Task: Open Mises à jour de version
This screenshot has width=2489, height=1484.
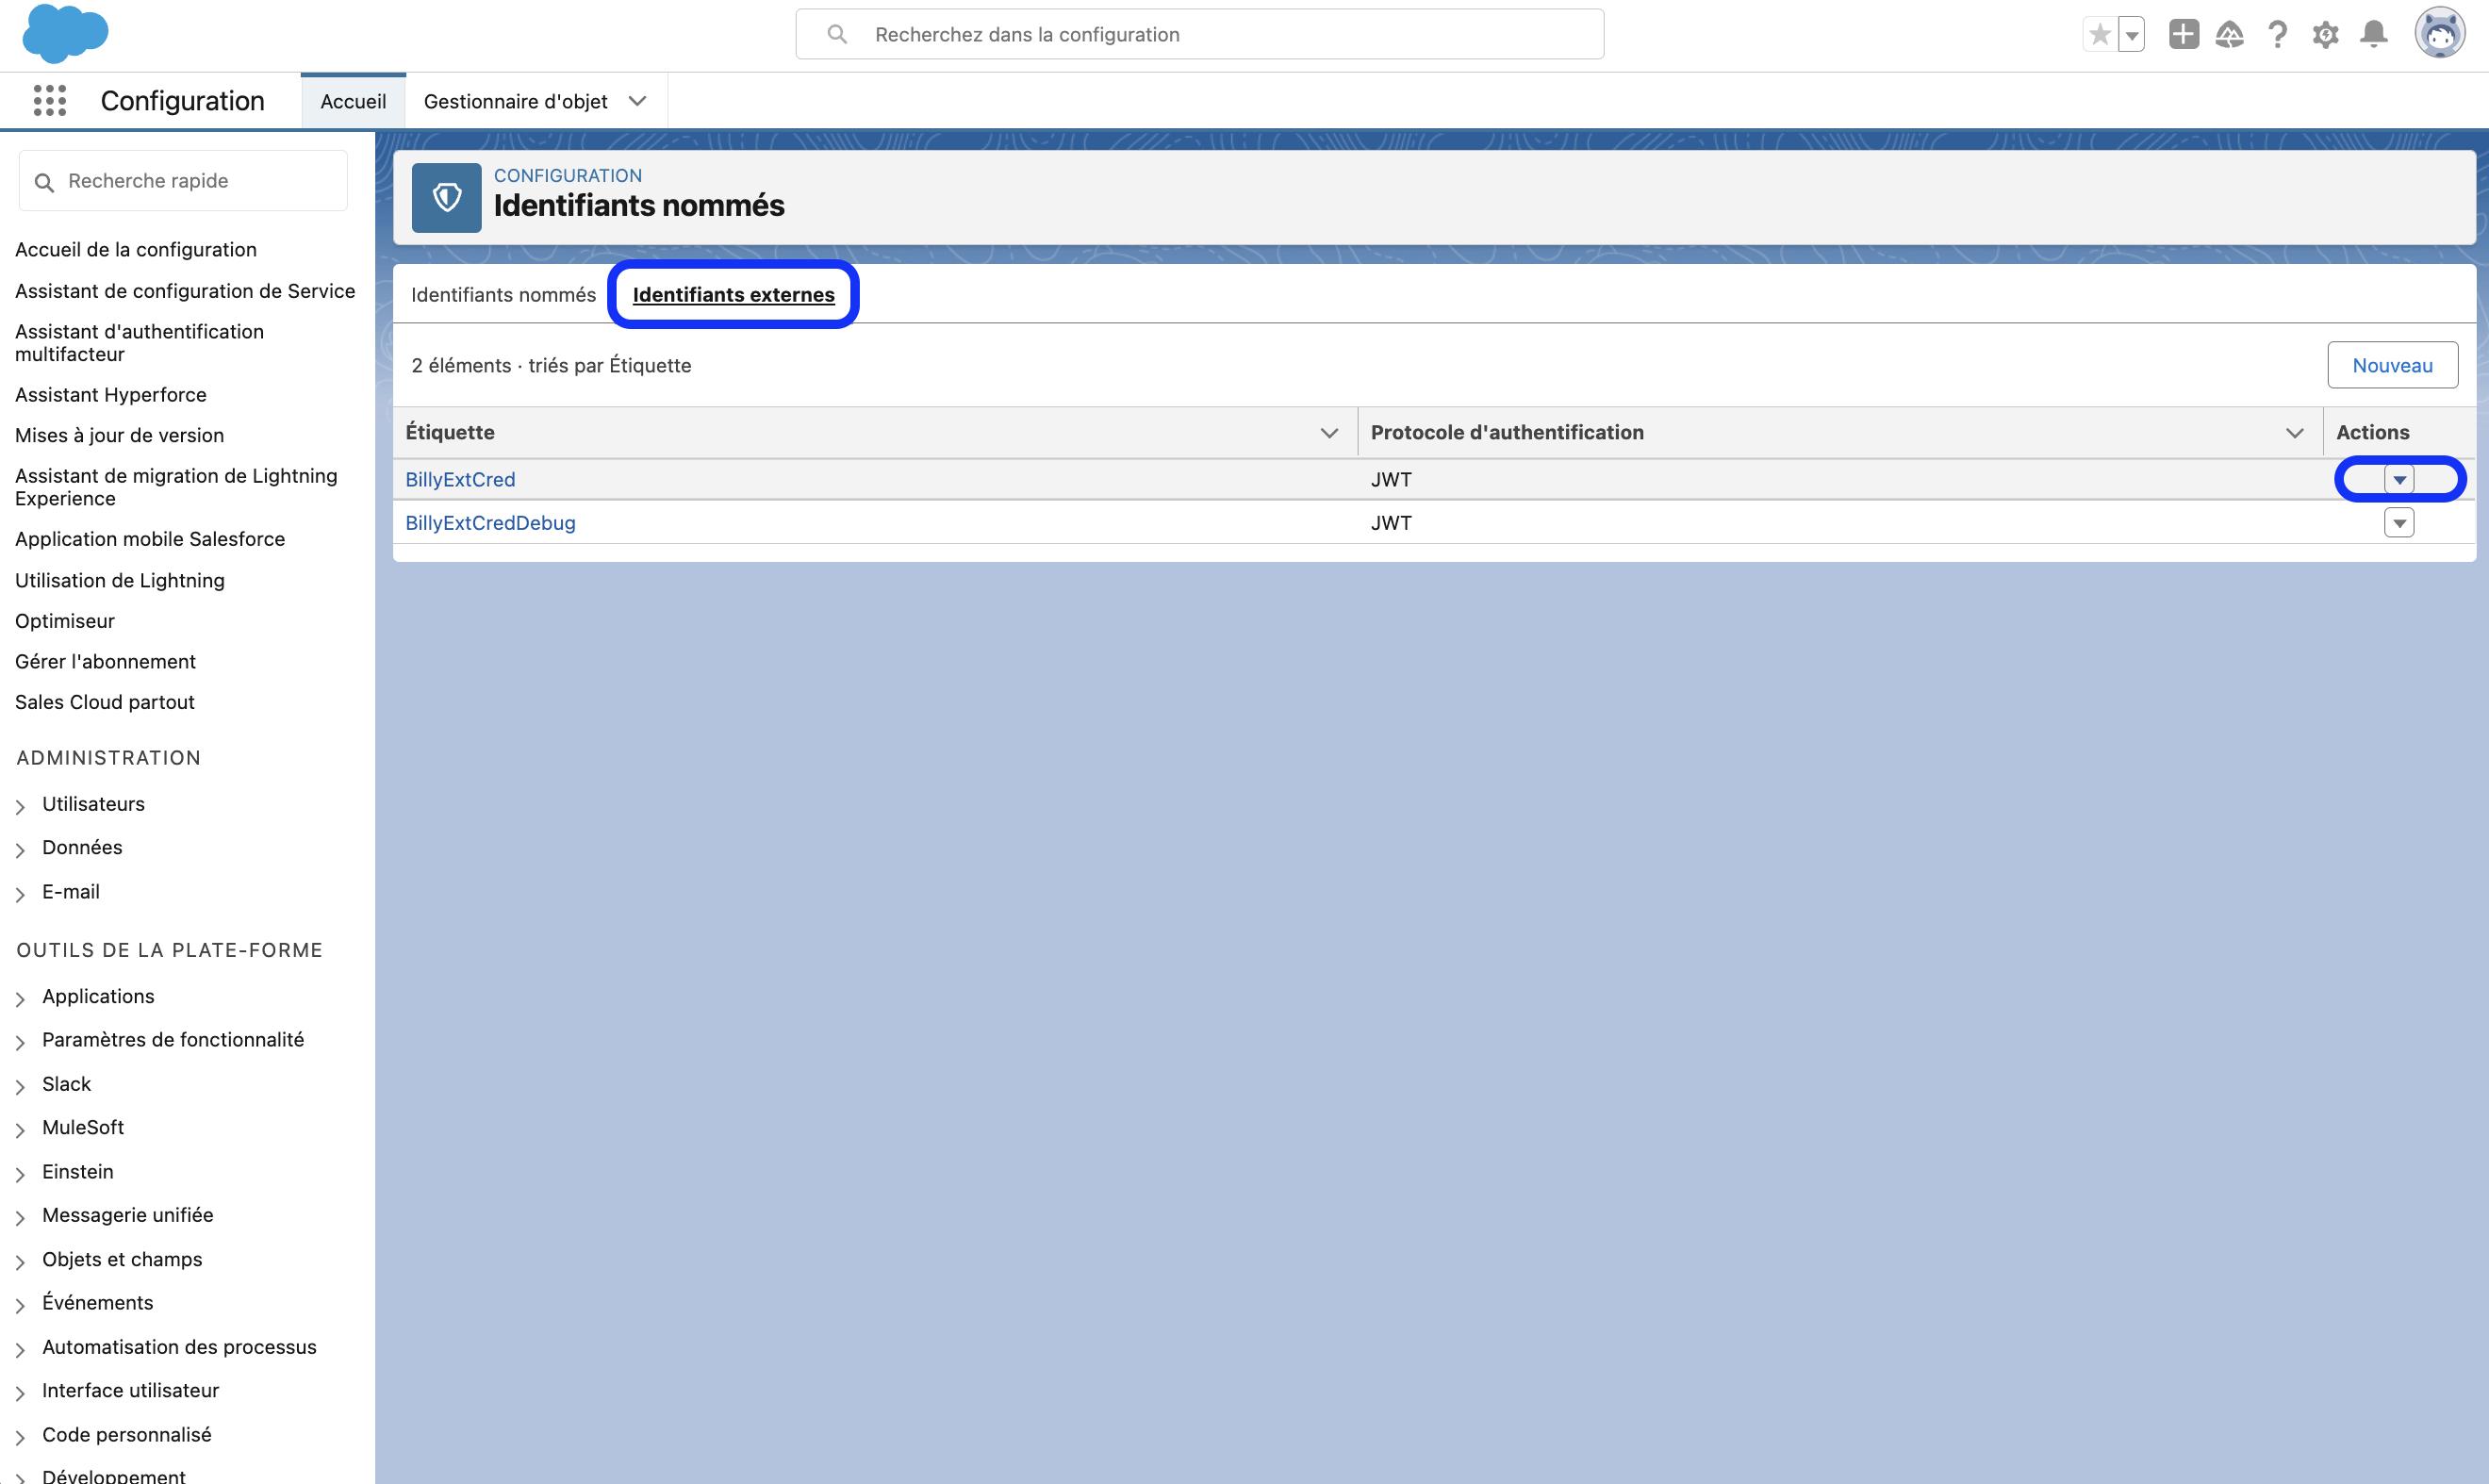Action: (120, 435)
